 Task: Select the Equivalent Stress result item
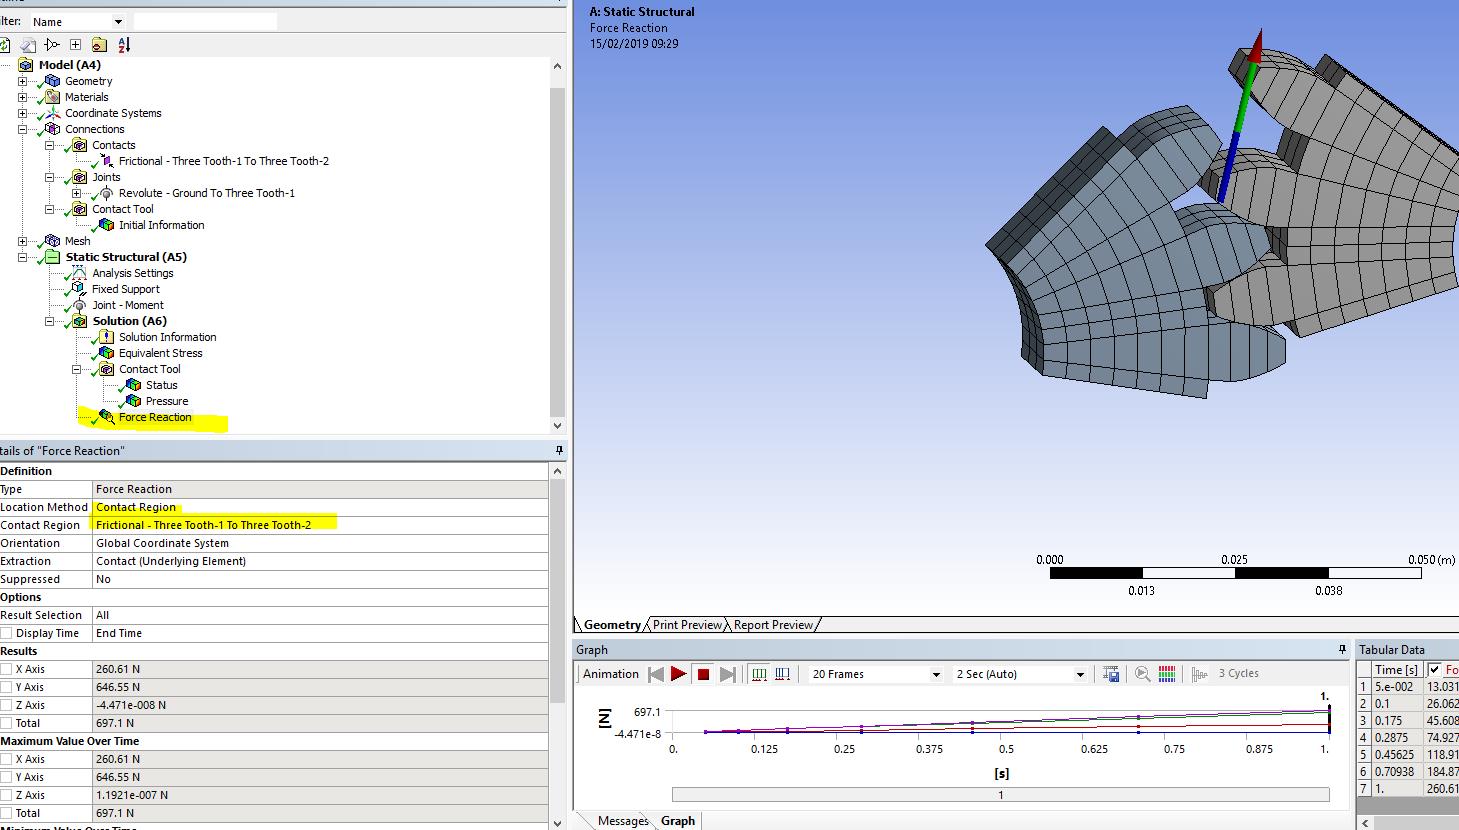click(x=160, y=353)
